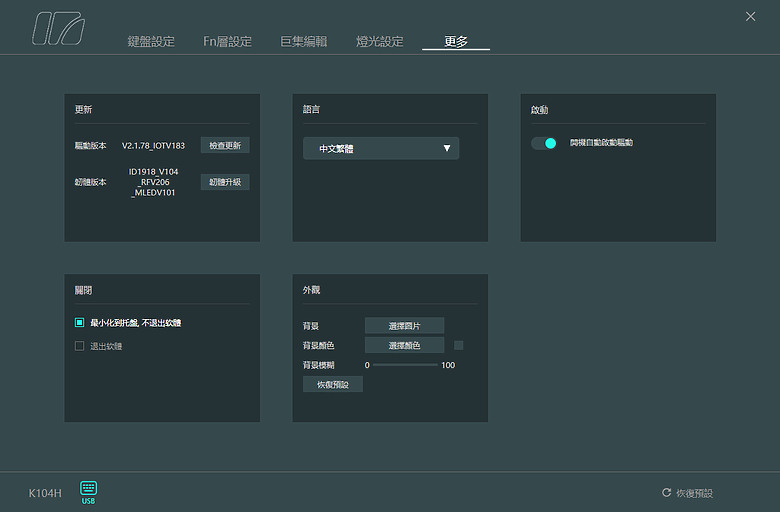Open the 鍵盤設定 tab
The width and height of the screenshot is (780, 512).
[151, 41]
